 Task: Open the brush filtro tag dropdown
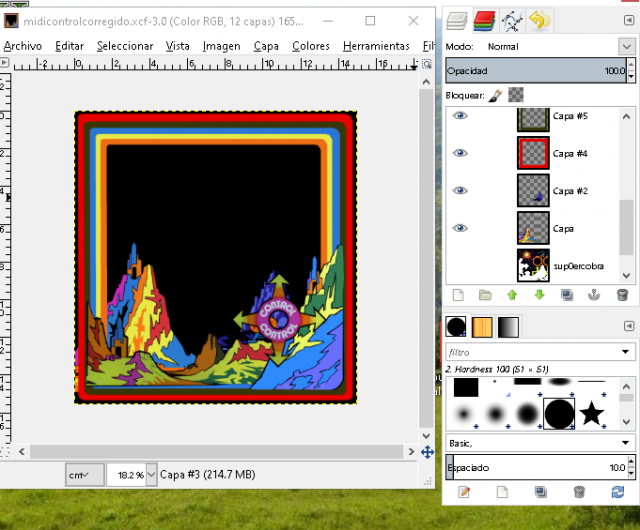tap(627, 352)
